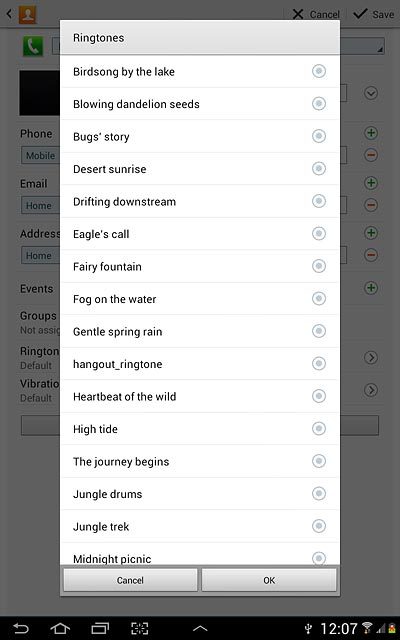Open the Vibration pattern chevron arrow
The image size is (400, 640).
coord(371,390)
